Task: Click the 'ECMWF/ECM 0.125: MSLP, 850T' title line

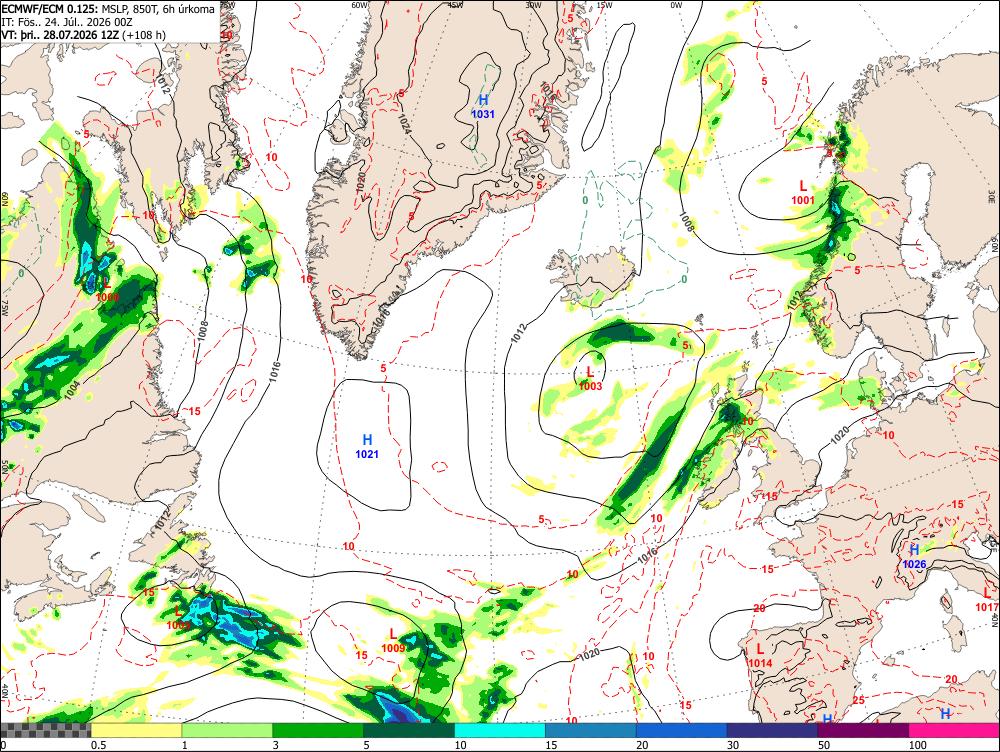Action: pos(108,9)
